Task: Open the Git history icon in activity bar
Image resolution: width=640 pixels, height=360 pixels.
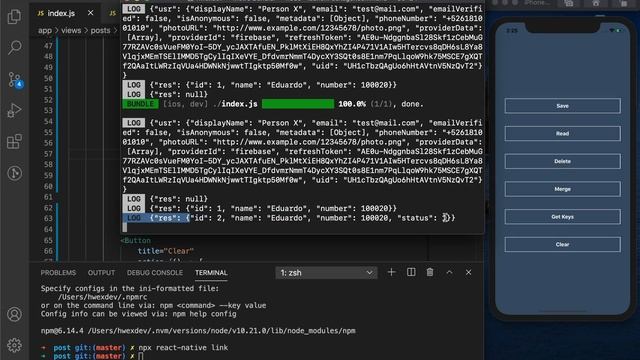Action: click(14, 173)
